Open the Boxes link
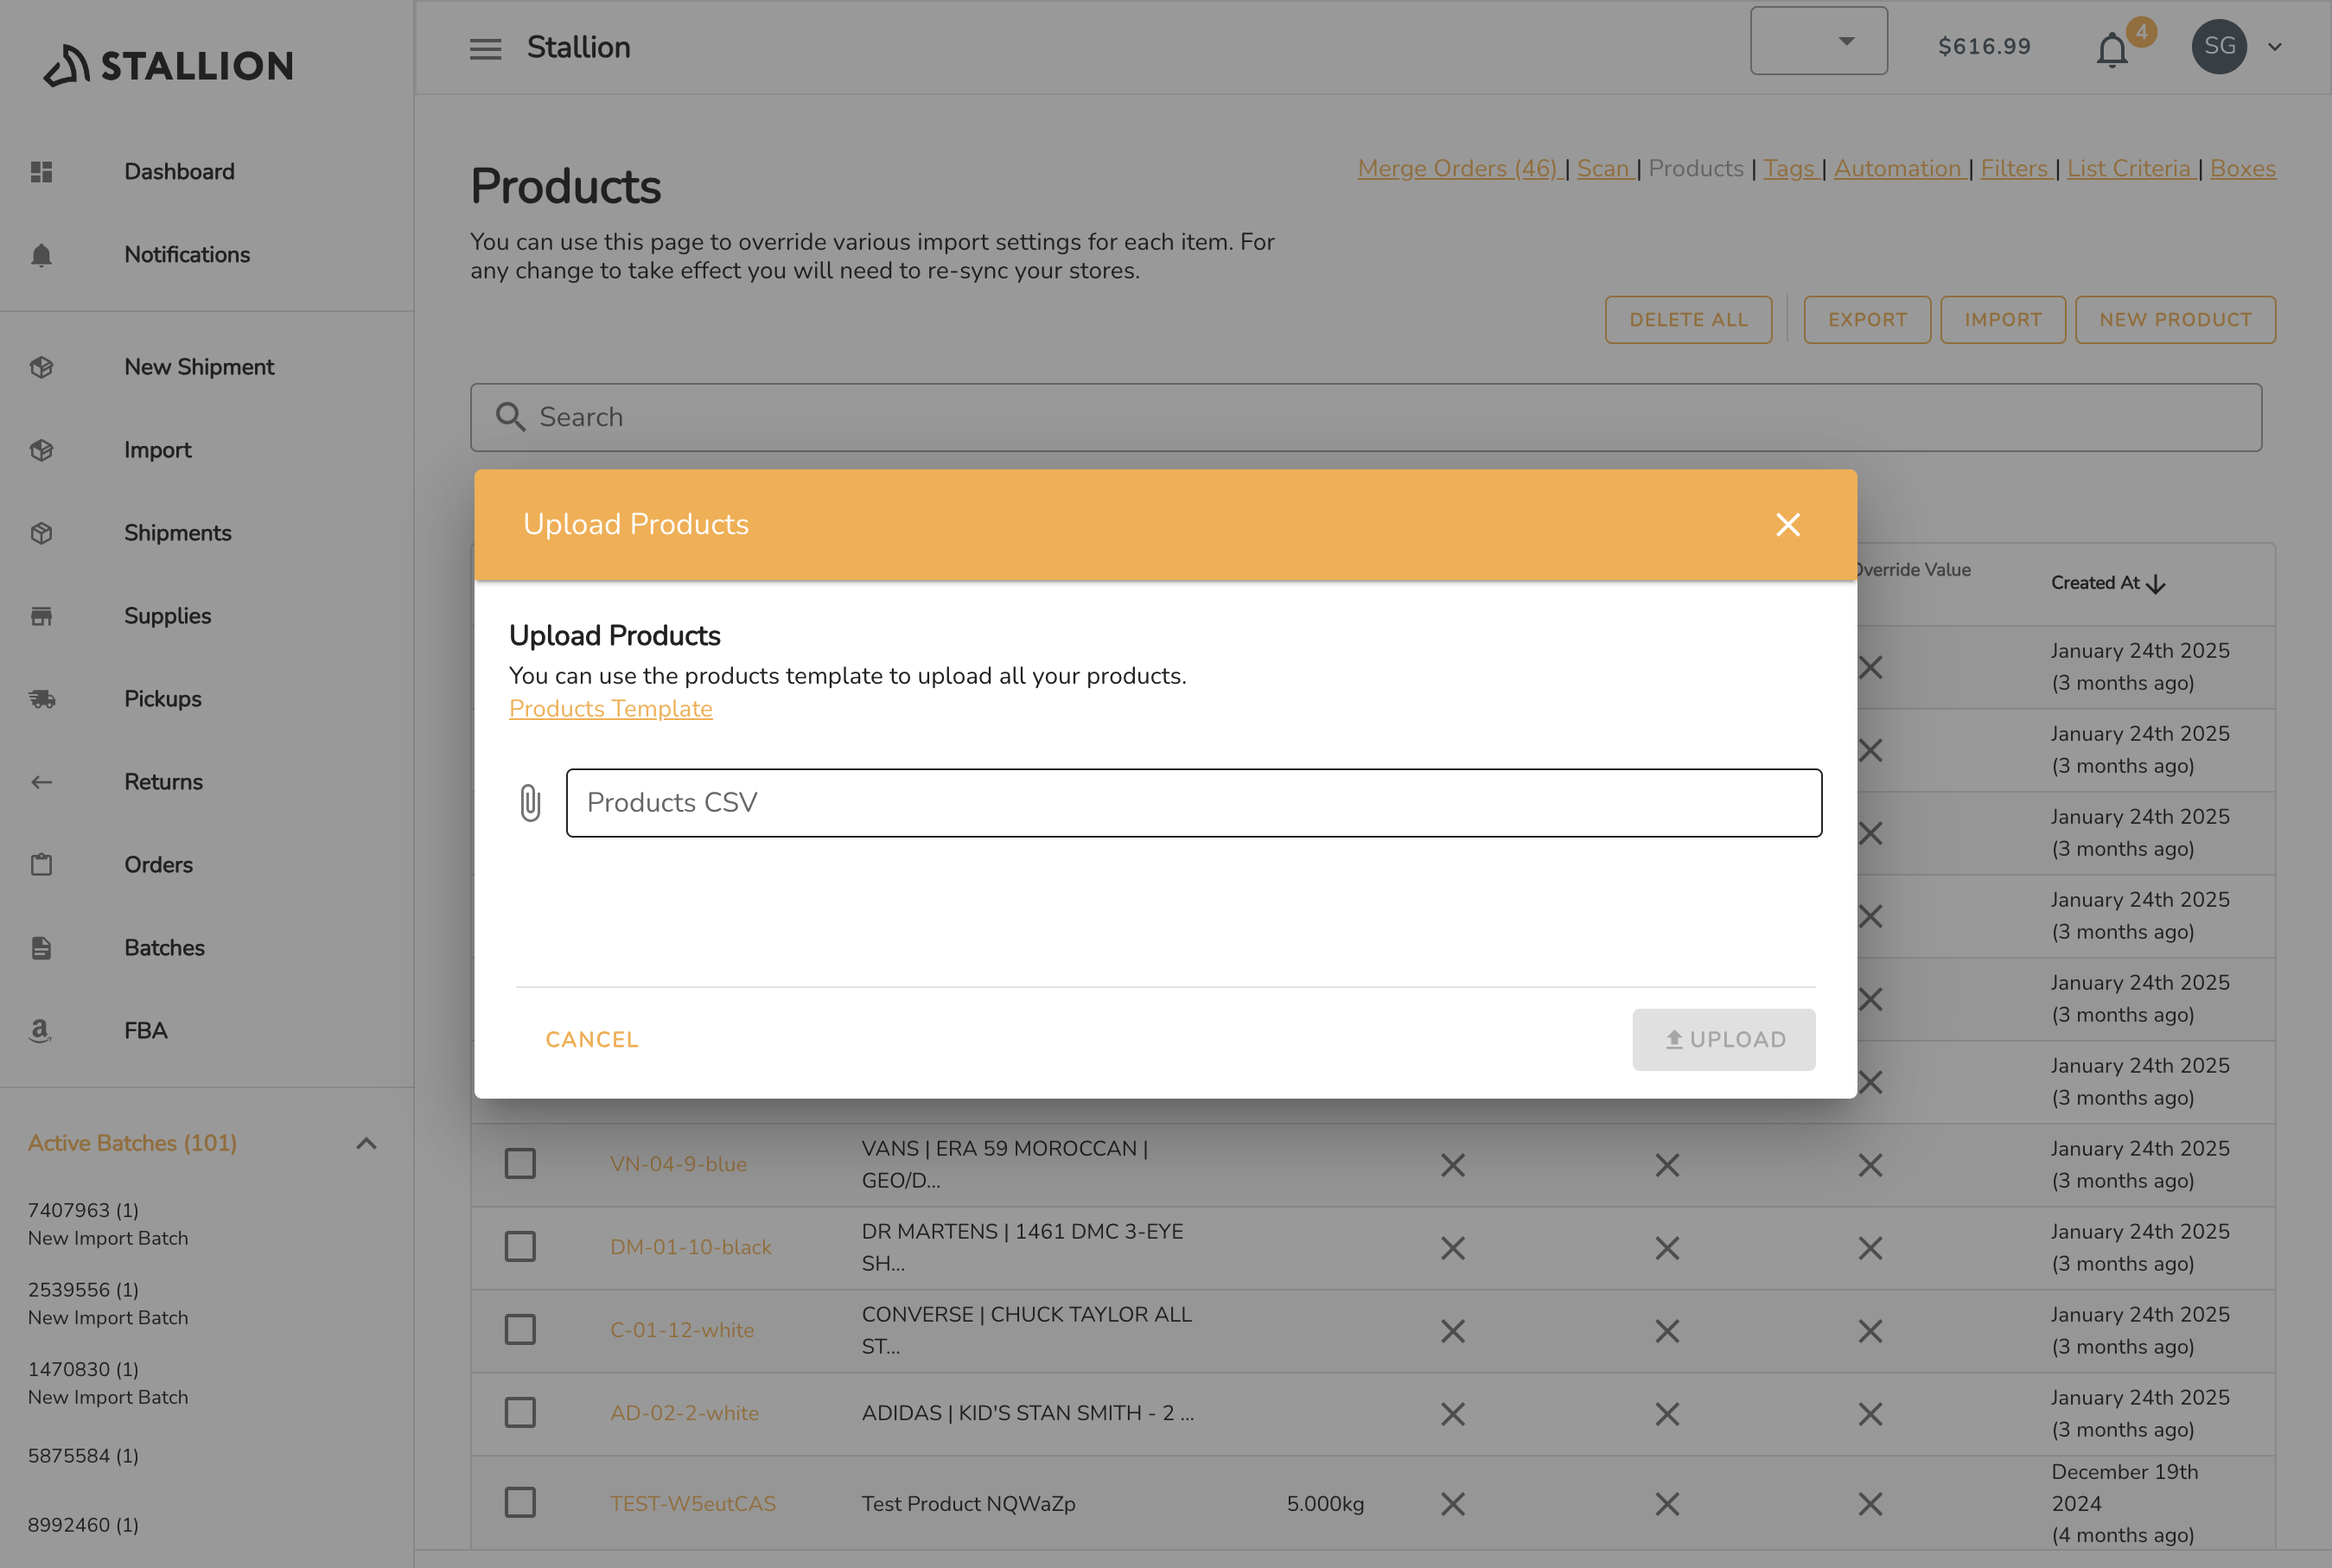Image resolution: width=2332 pixels, height=1568 pixels. (x=2243, y=168)
